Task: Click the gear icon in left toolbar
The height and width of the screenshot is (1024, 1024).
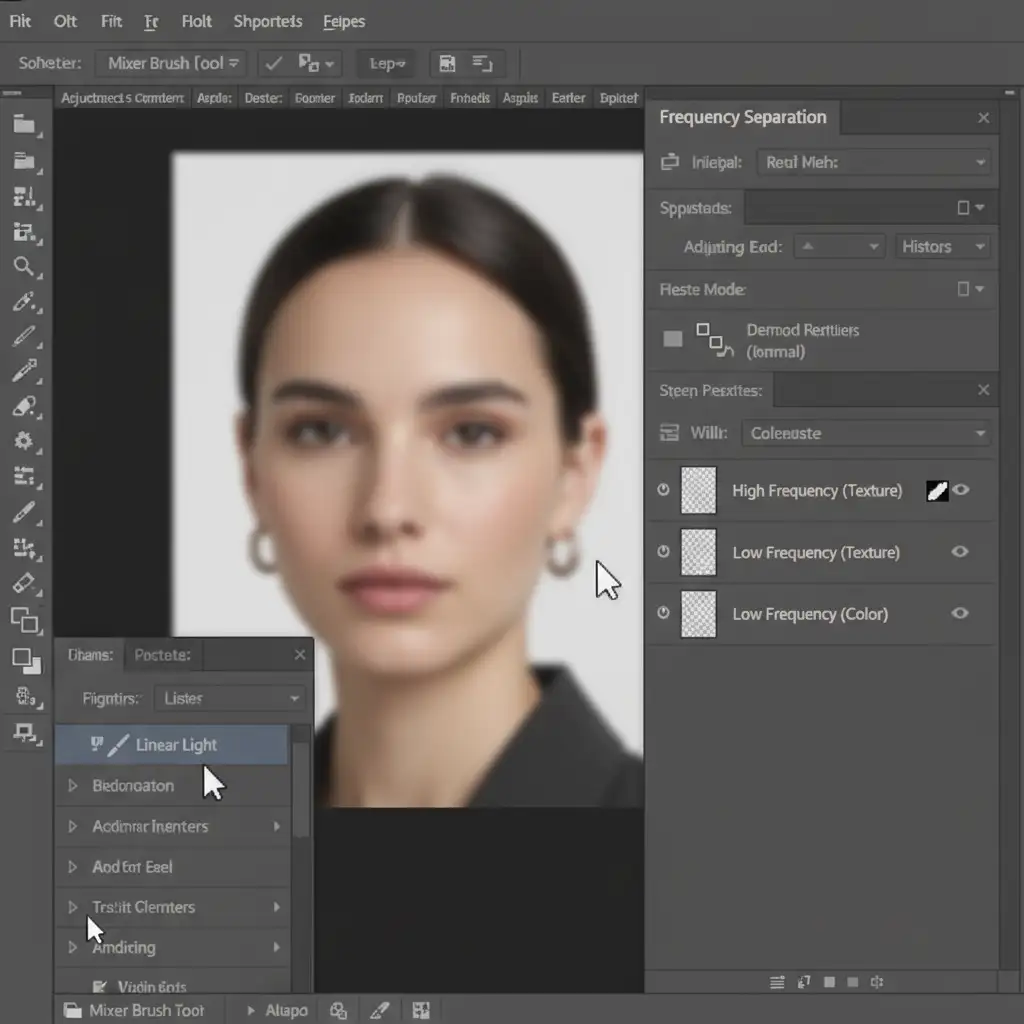Action: tap(24, 441)
